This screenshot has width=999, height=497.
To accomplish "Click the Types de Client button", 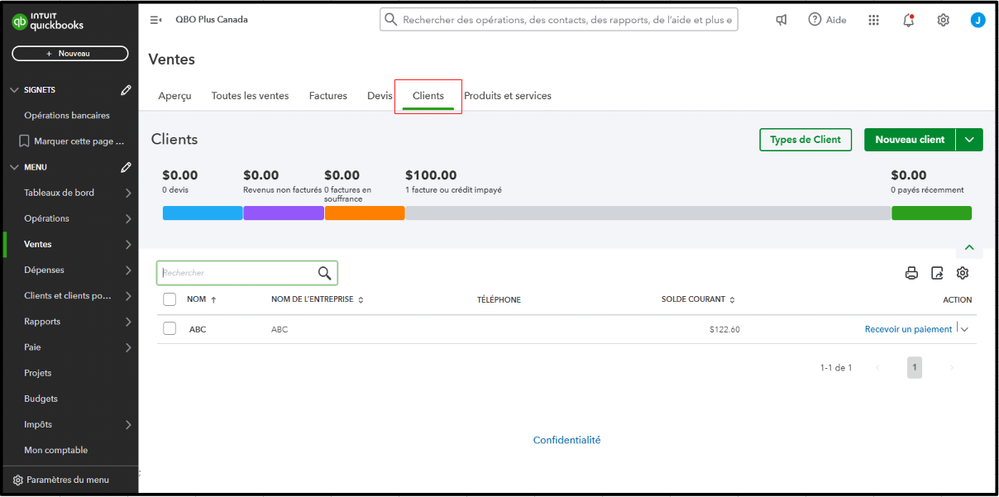I will [x=805, y=140].
